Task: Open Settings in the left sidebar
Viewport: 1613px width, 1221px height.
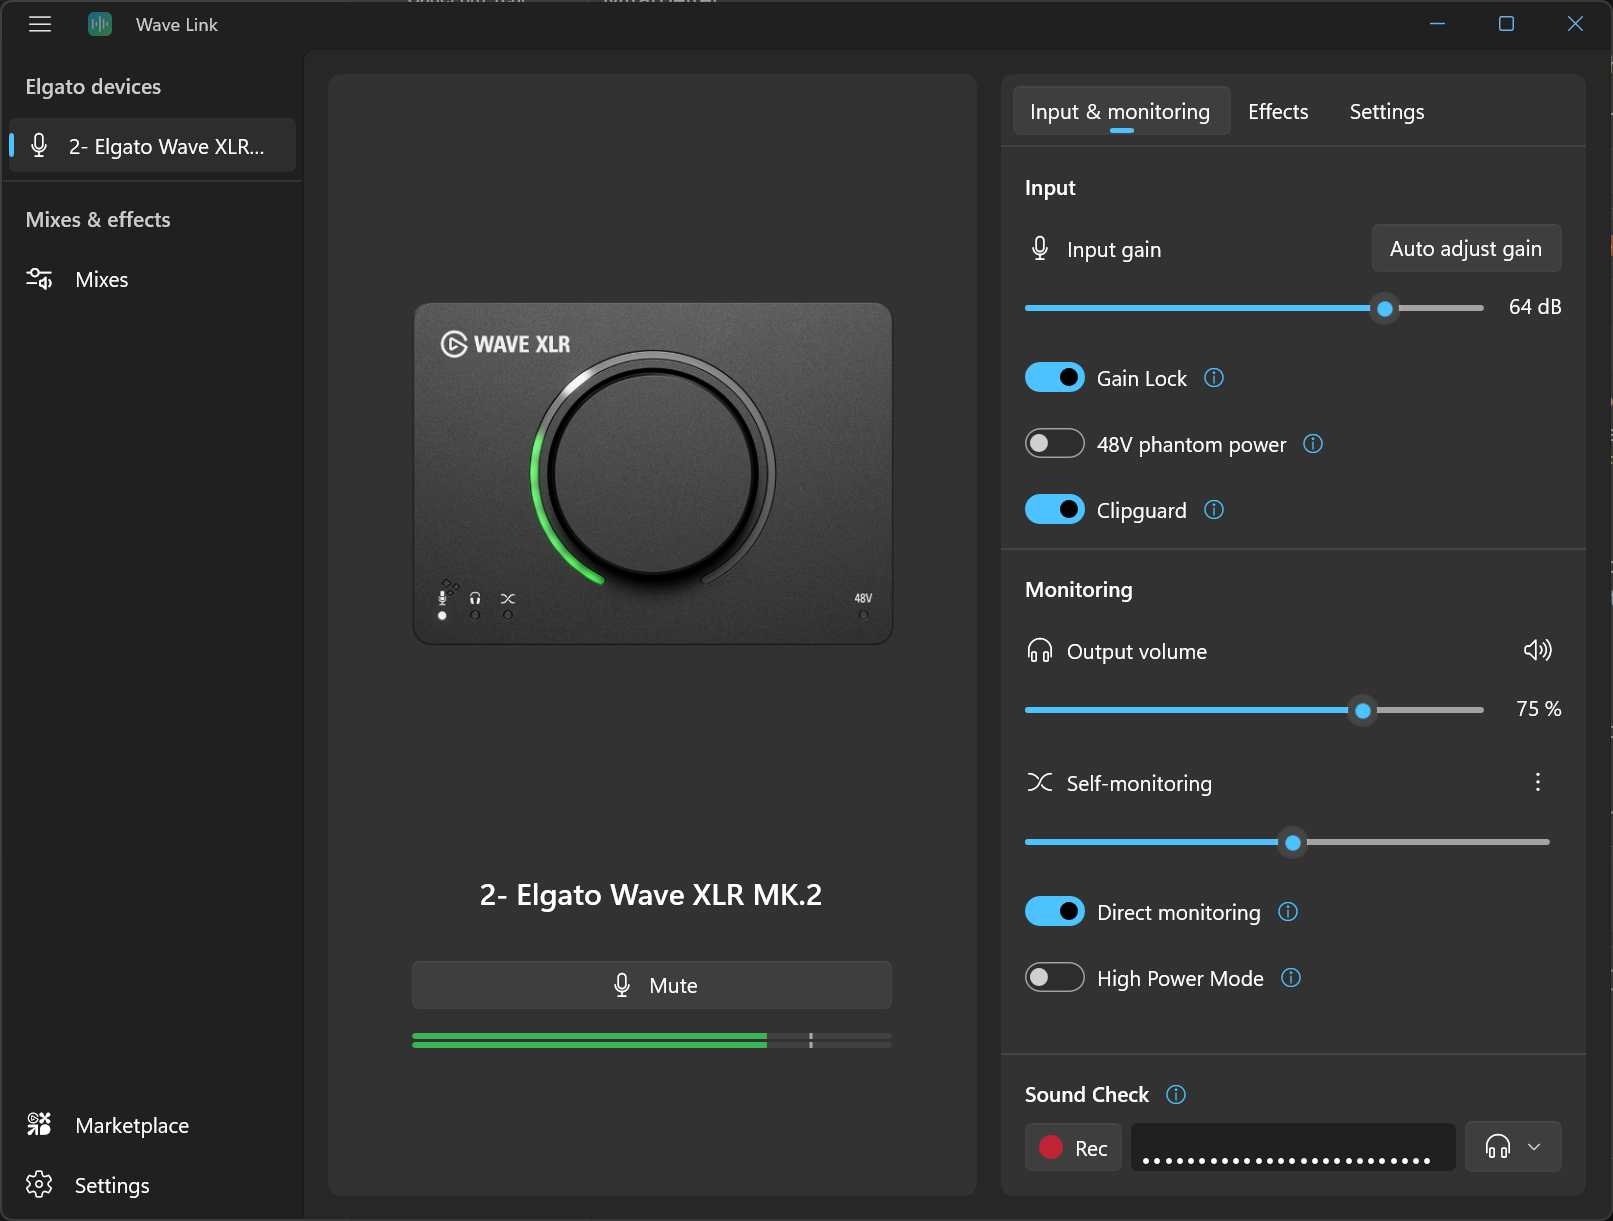Action: click(153, 1185)
